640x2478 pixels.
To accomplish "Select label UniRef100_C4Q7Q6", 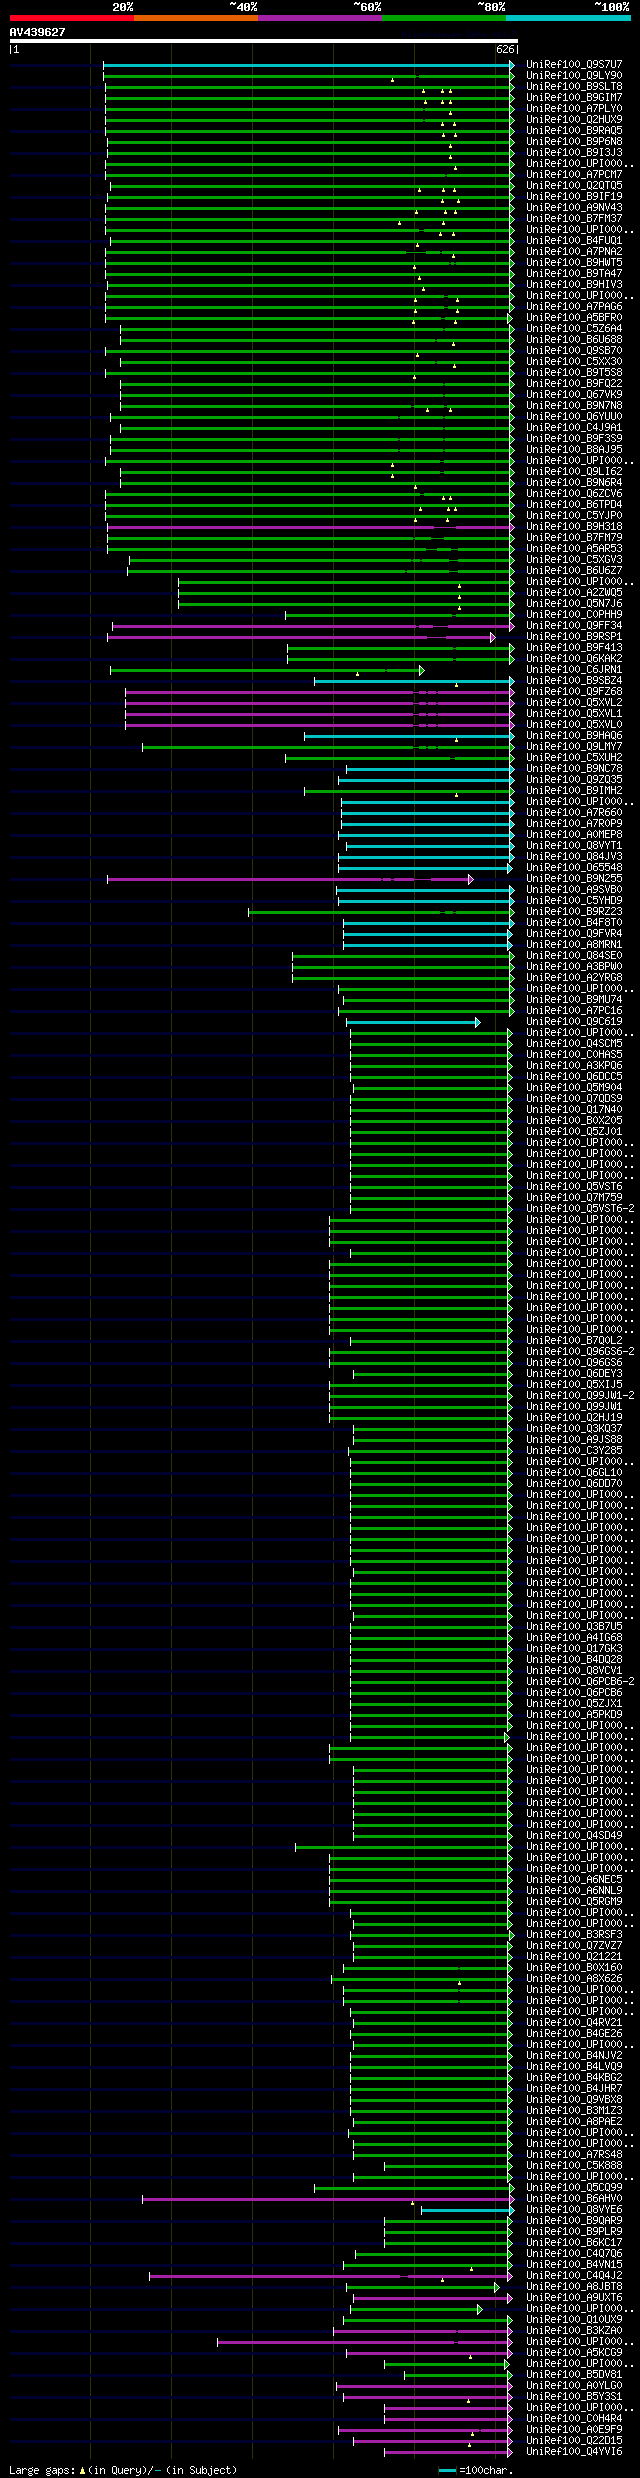I will click(x=574, y=2254).
